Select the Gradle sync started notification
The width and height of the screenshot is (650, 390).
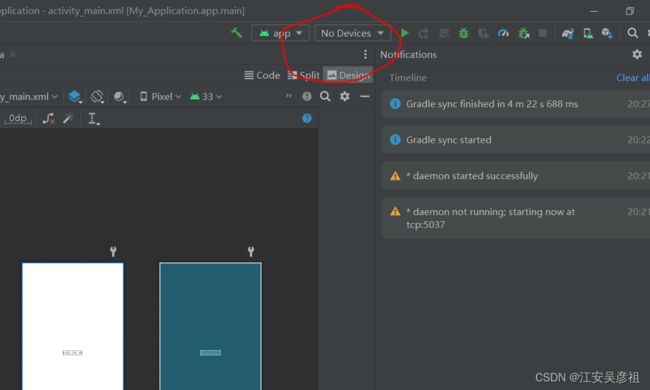[x=515, y=140]
